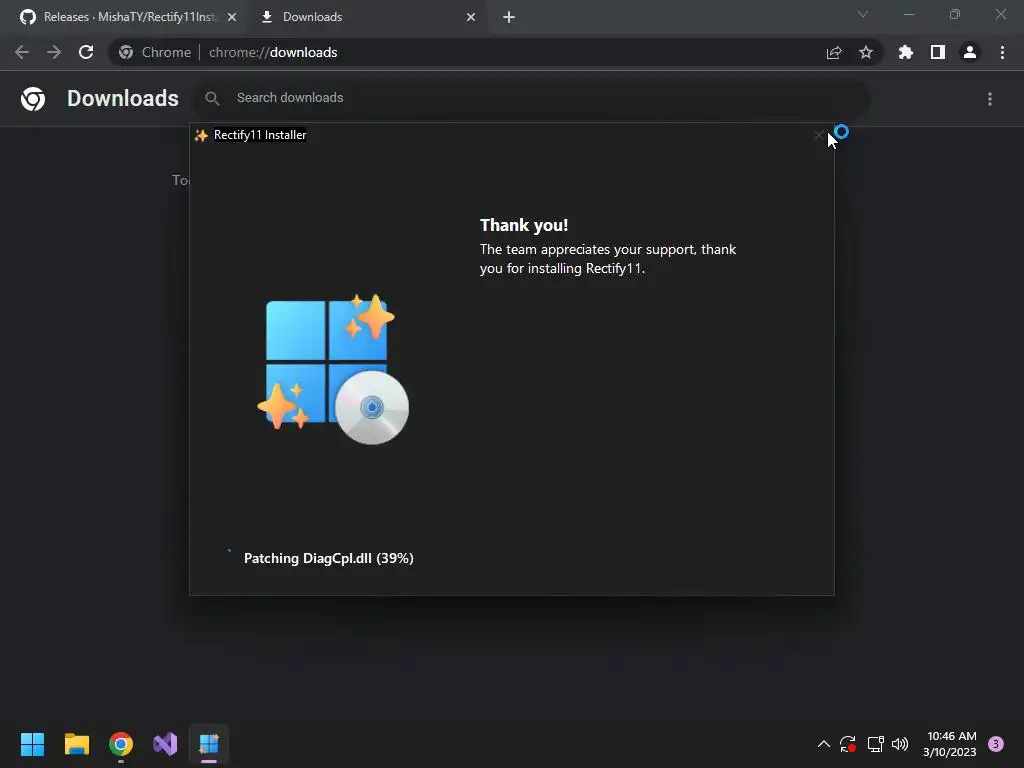Show hidden system tray icons
The width and height of the screenshot is (1024, 768).
click(824, 744)
